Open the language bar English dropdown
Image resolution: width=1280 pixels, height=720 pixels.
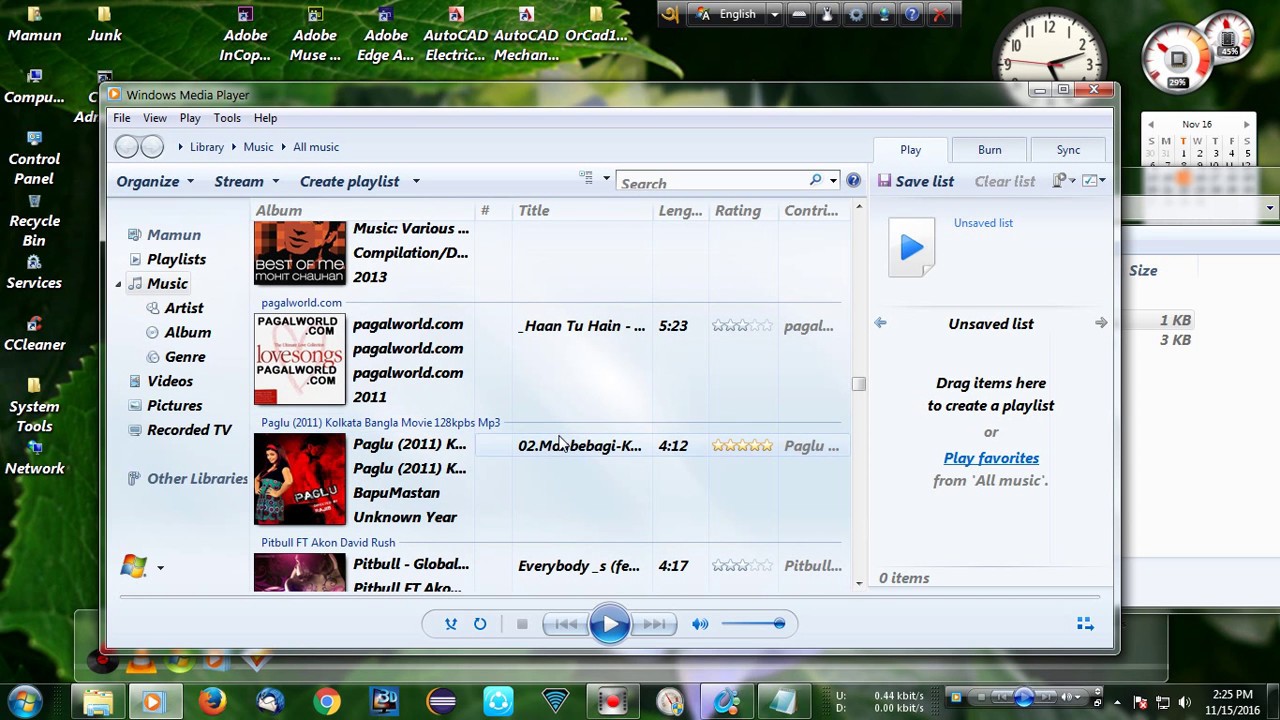tap(774, 15)
